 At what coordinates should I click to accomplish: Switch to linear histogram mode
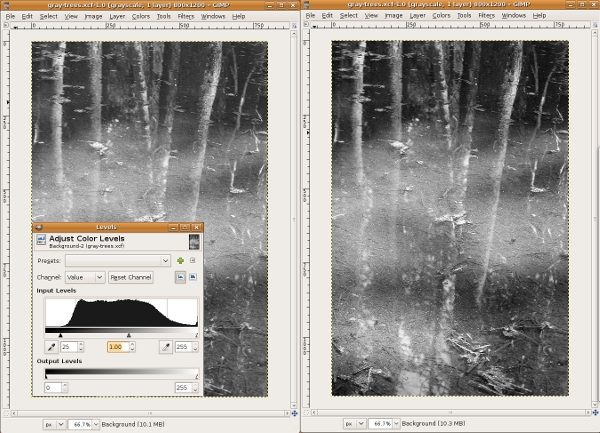(180, 277)
